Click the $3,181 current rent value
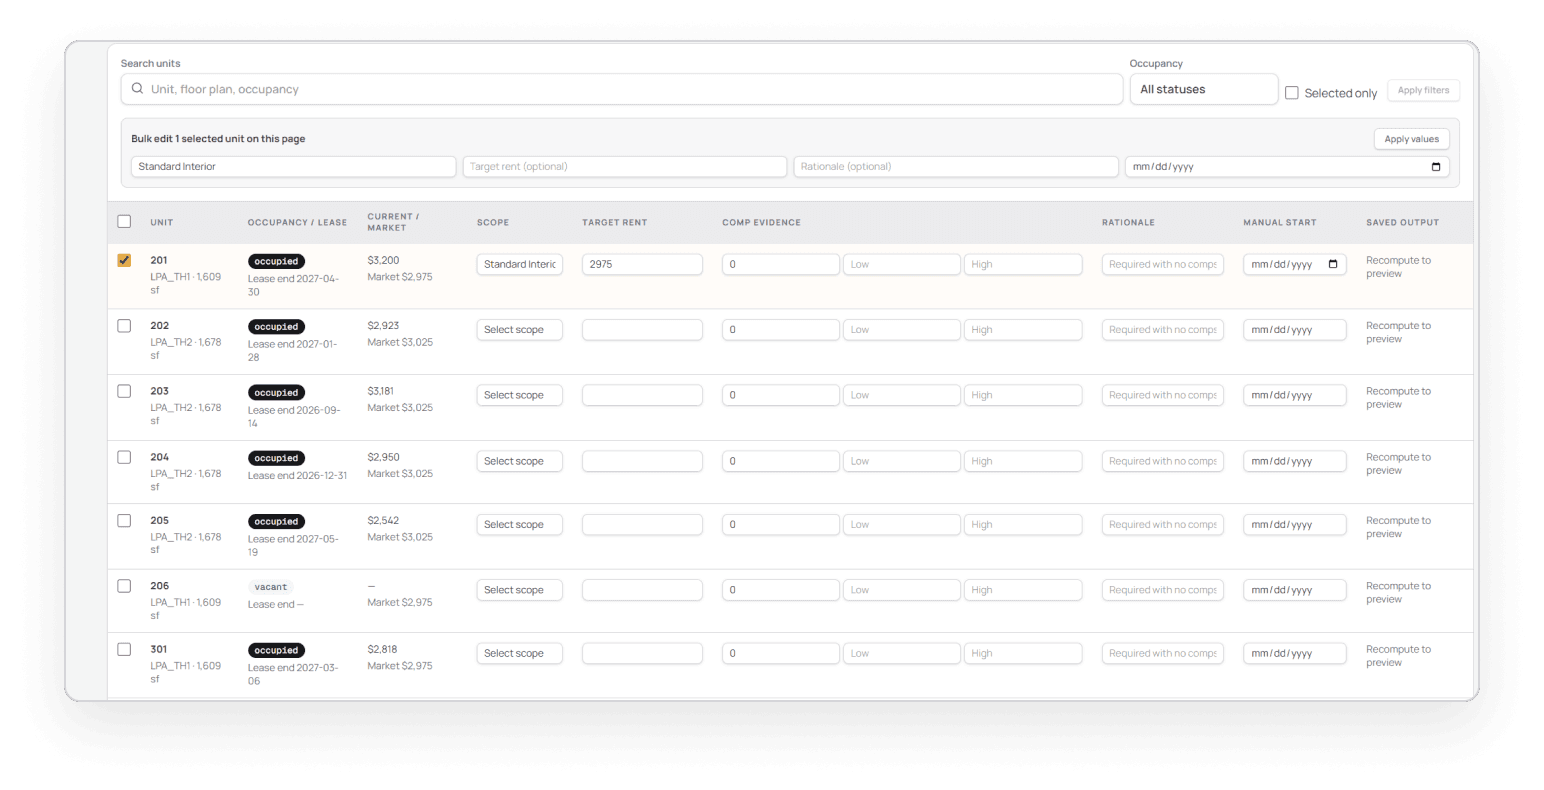This screenshot has width=1544, height=790. pos(381,392)
